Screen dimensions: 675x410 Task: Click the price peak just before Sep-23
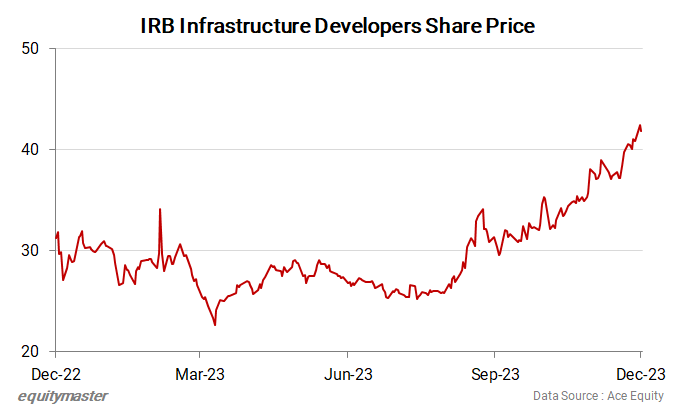click(x=483, y=210)
